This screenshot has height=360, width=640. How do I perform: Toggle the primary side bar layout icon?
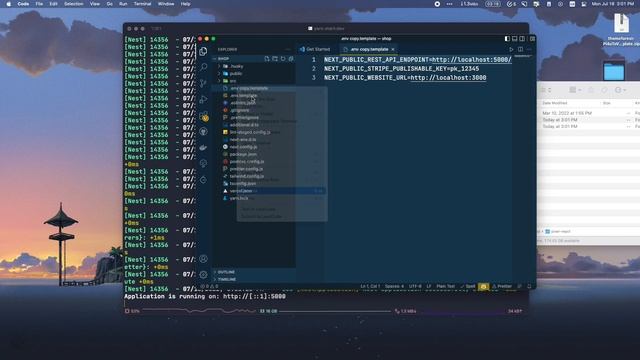(x=507, y=39)
